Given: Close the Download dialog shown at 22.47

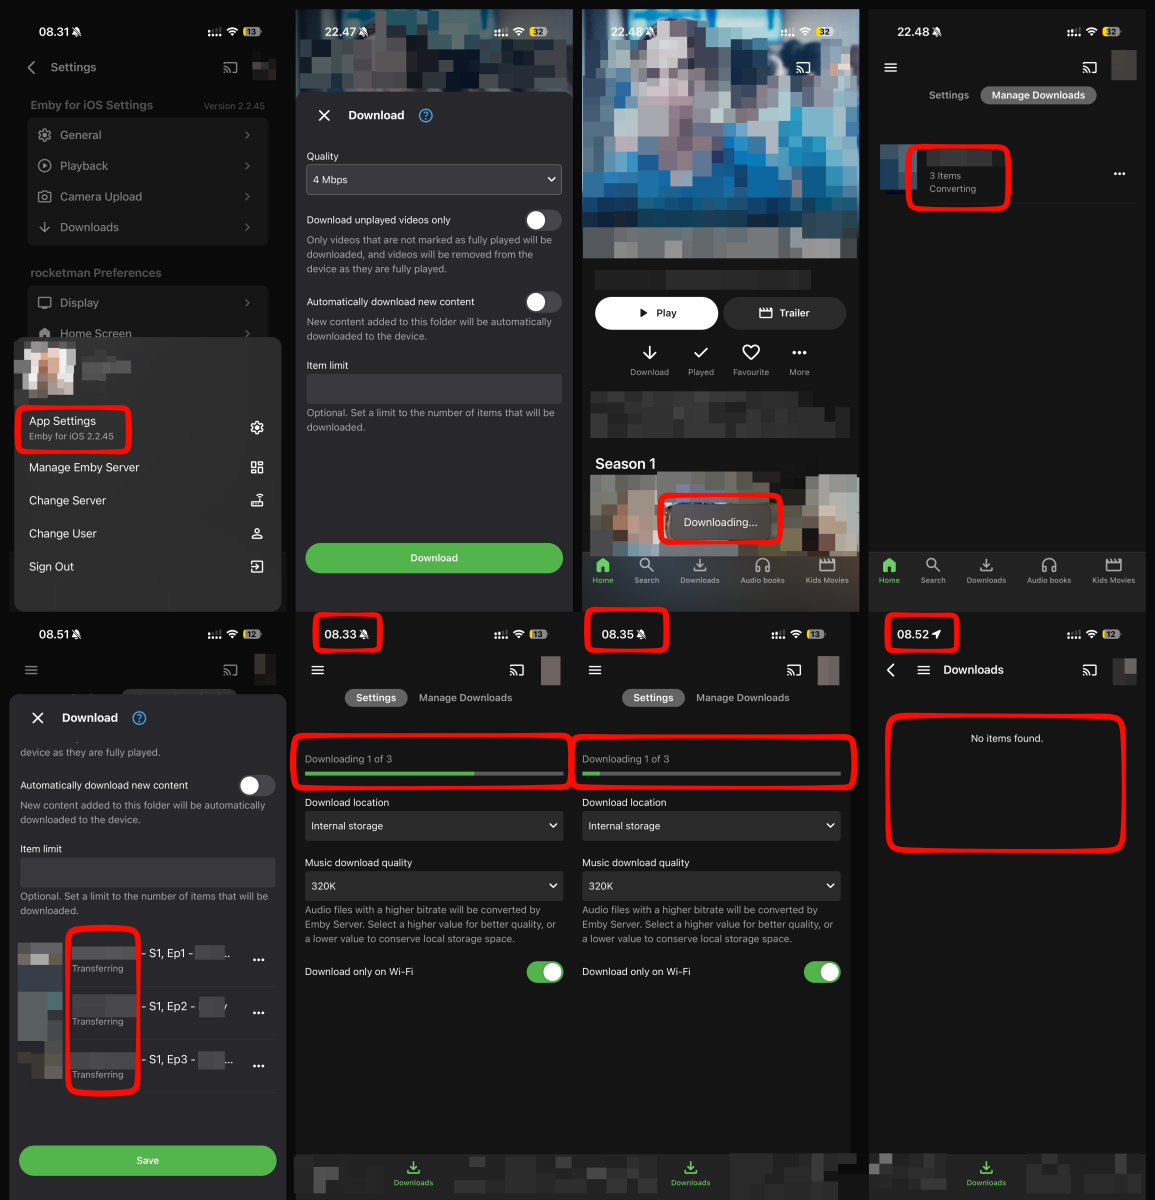Looking at the screenshot, I should 324,115.
